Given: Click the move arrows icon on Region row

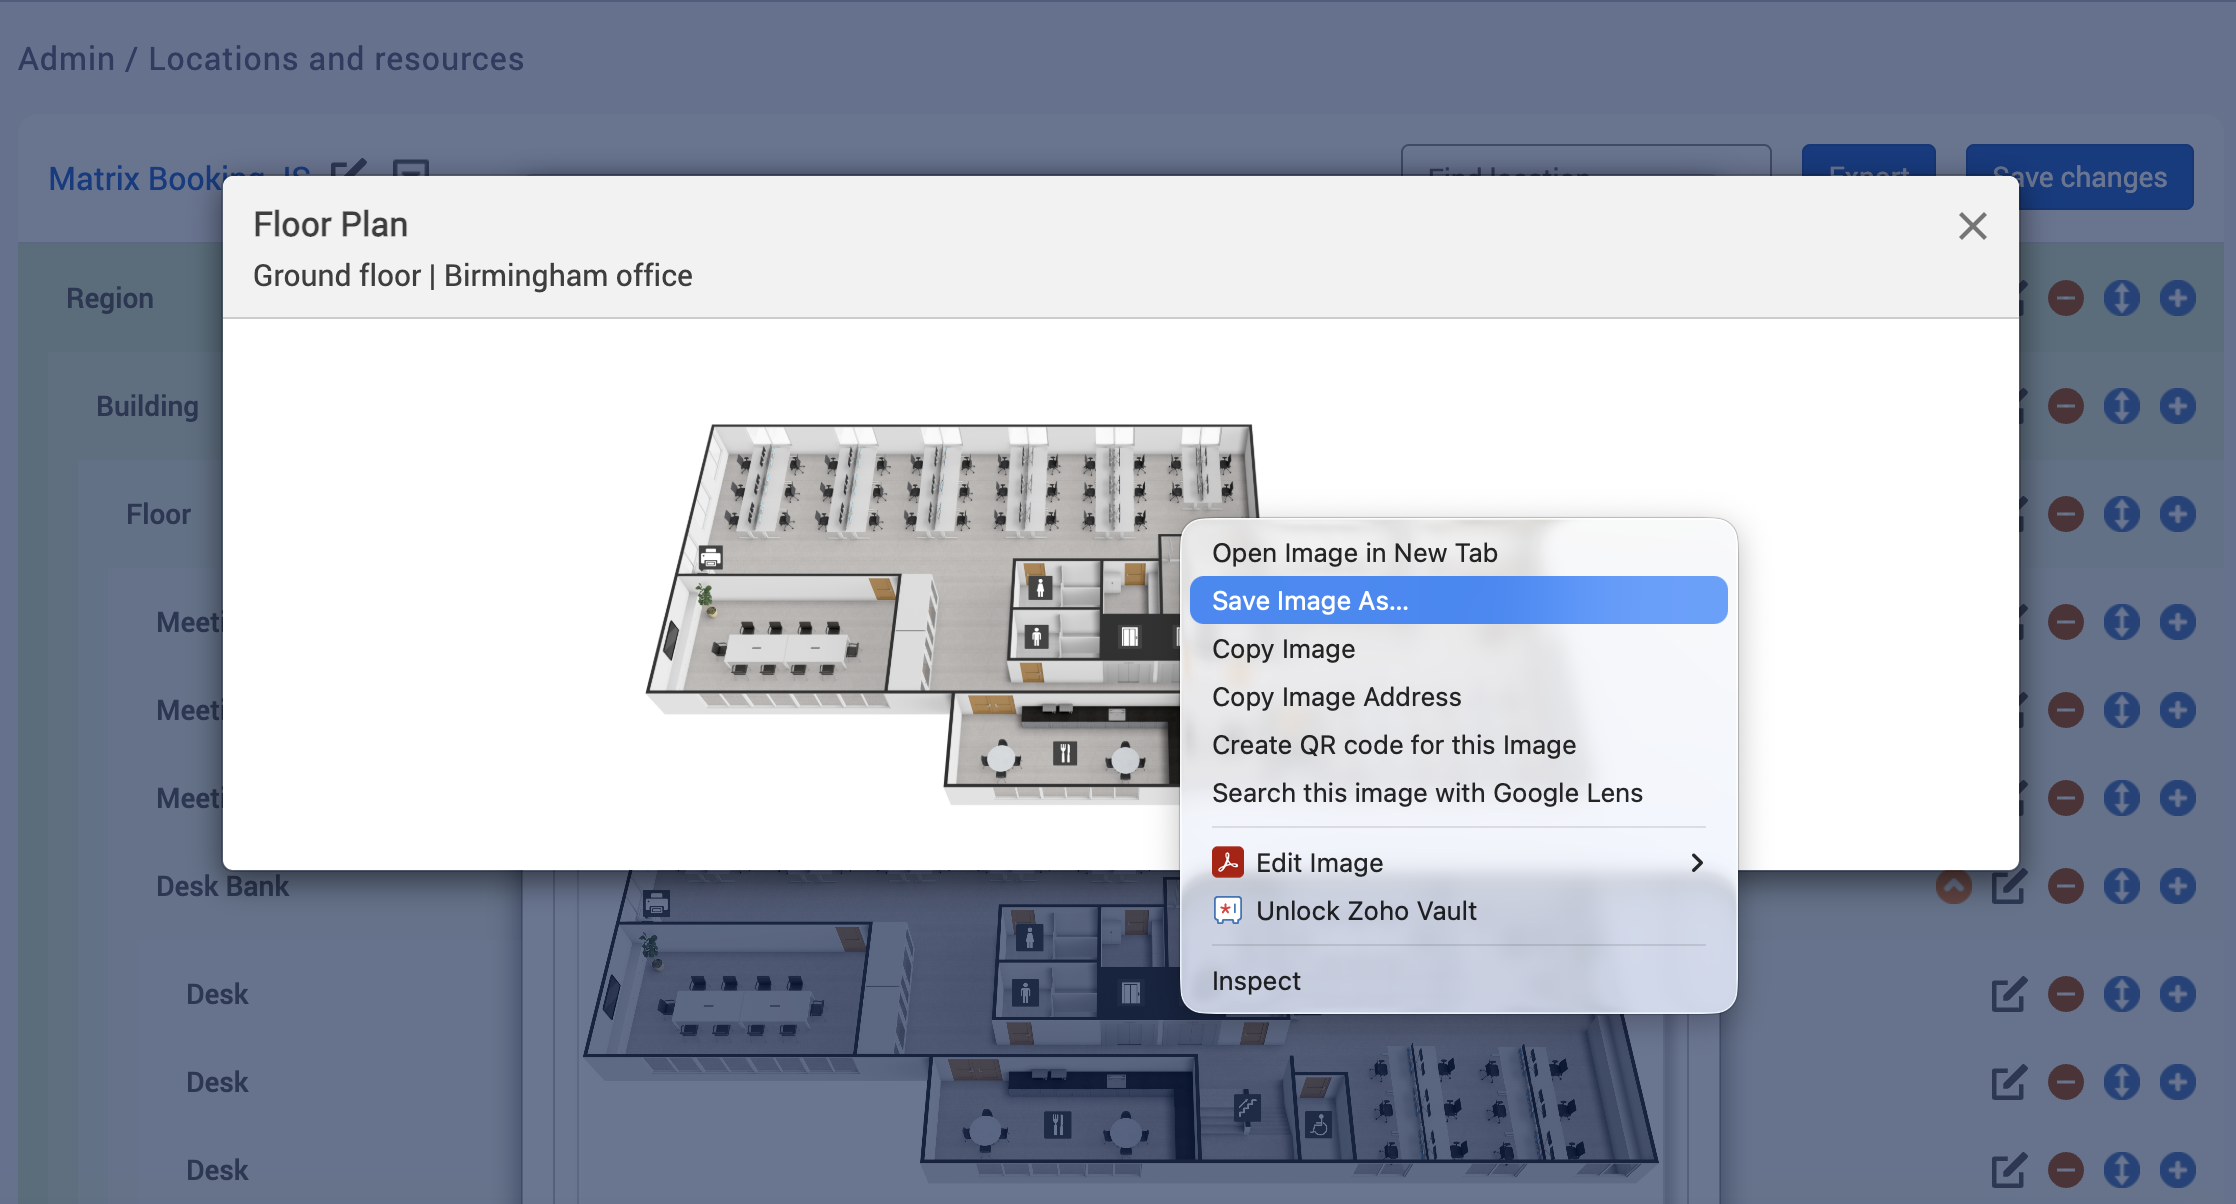Looking at the screenshot, I should click(x=2122, y=298).
